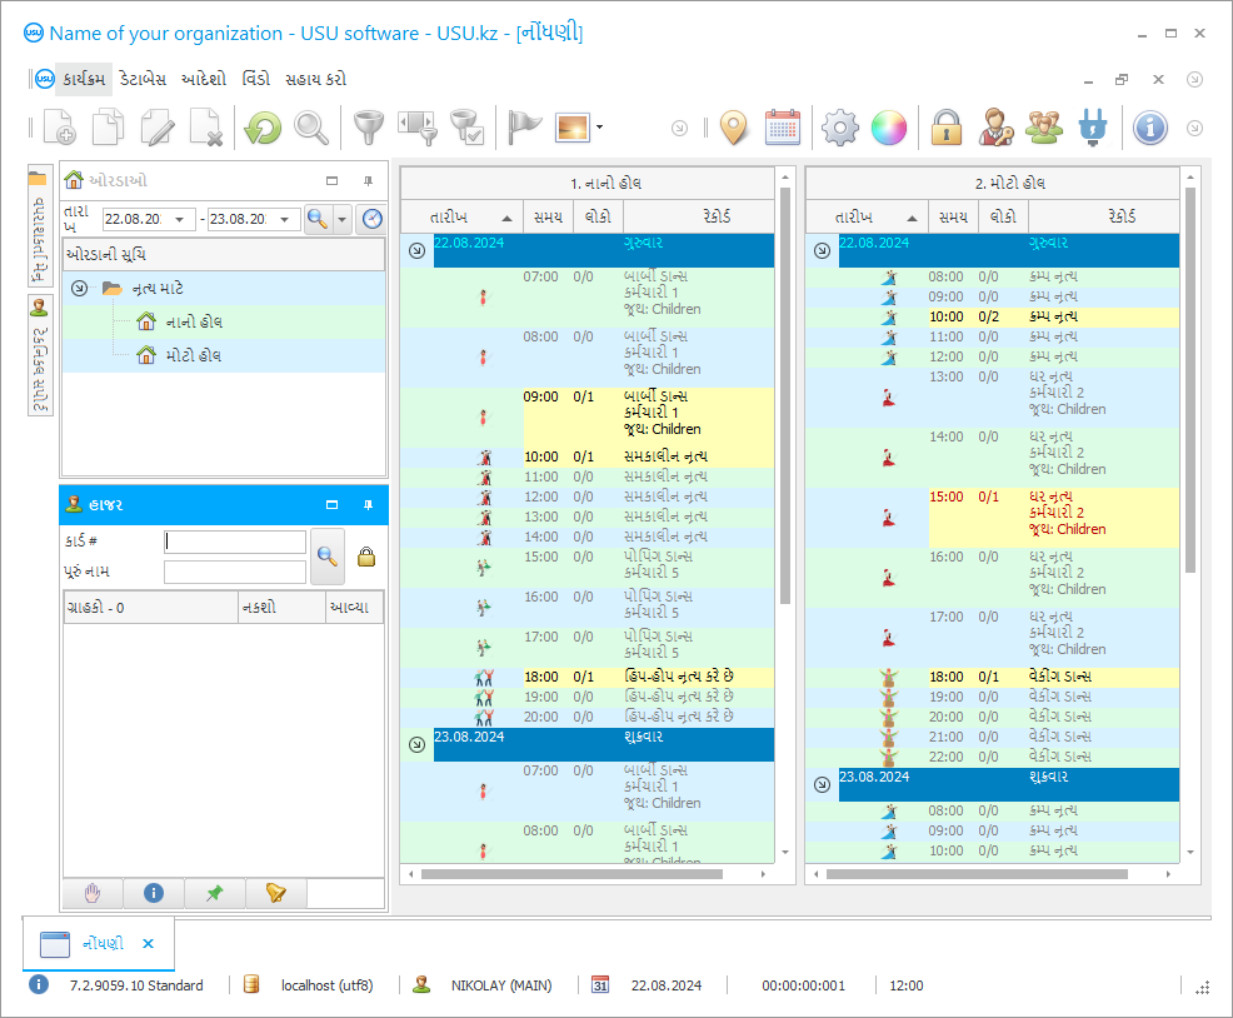Viewport: 1233px width, 1018px height.
Task: Collapse 23.08.2024 group in મોટી હોલ
Action: pos(822,784)
